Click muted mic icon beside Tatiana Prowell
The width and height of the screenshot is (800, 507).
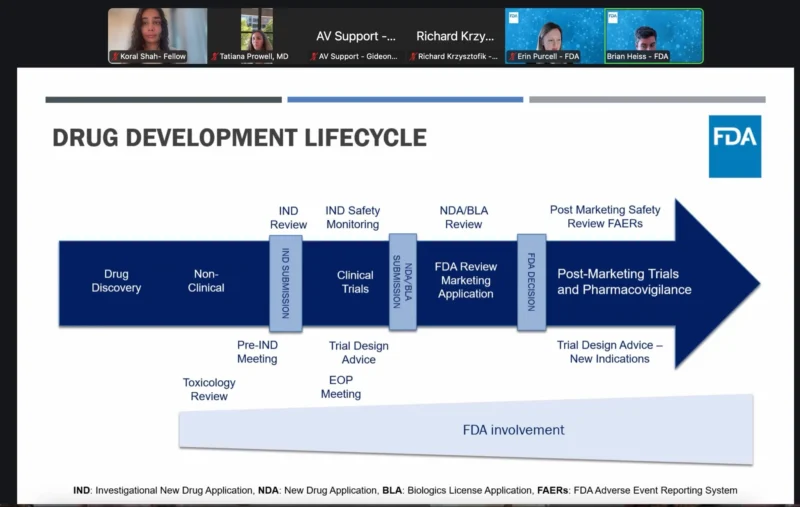[x=215, y=57]
